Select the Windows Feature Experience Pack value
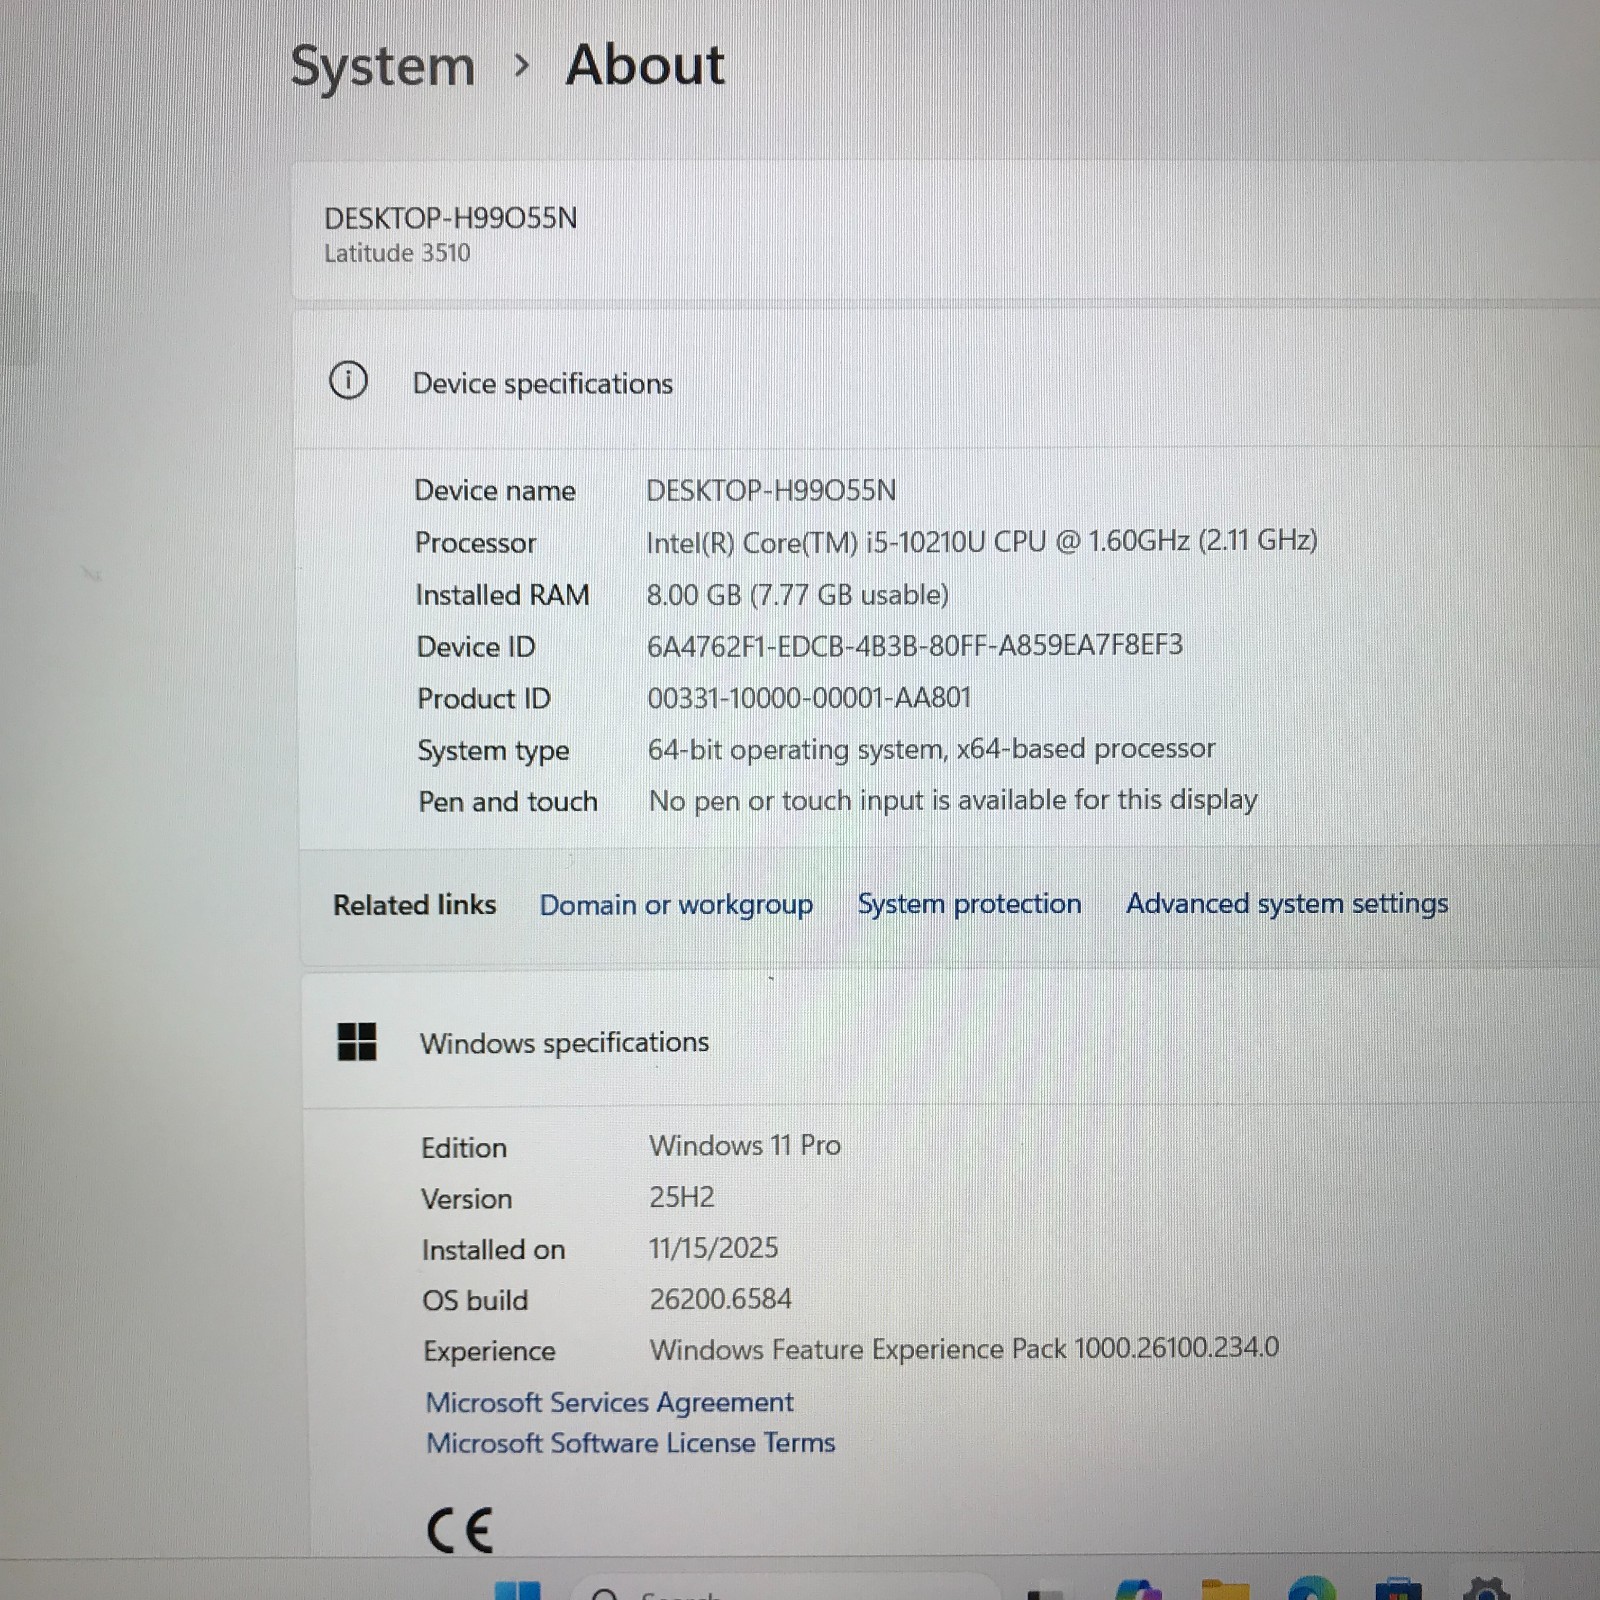This screenshot has height=1600, width=1600. pos(964,1349)
